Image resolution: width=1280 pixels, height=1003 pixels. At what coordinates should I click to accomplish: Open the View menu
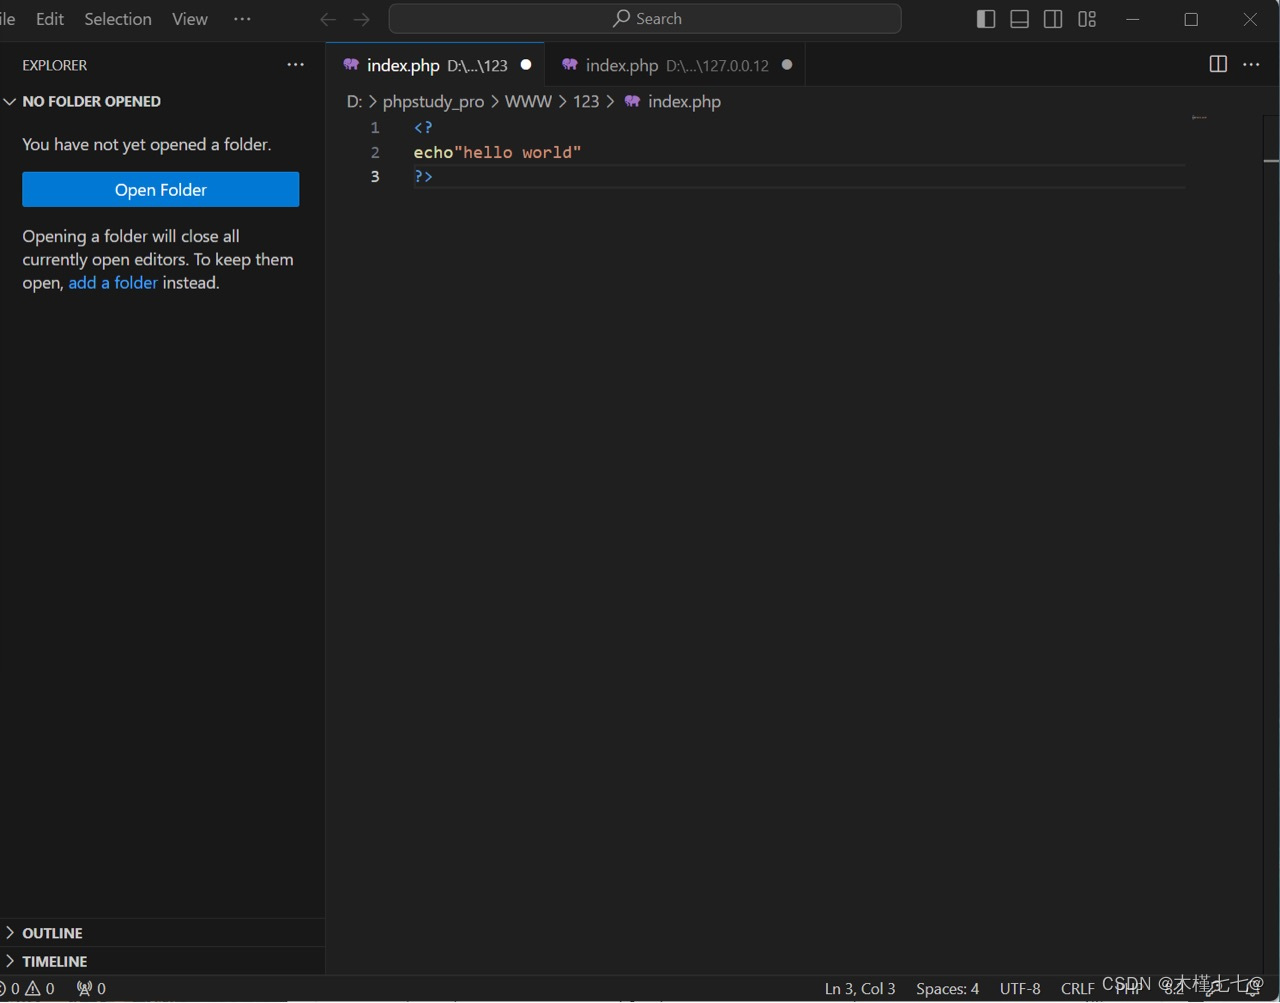tap(190, 19)
